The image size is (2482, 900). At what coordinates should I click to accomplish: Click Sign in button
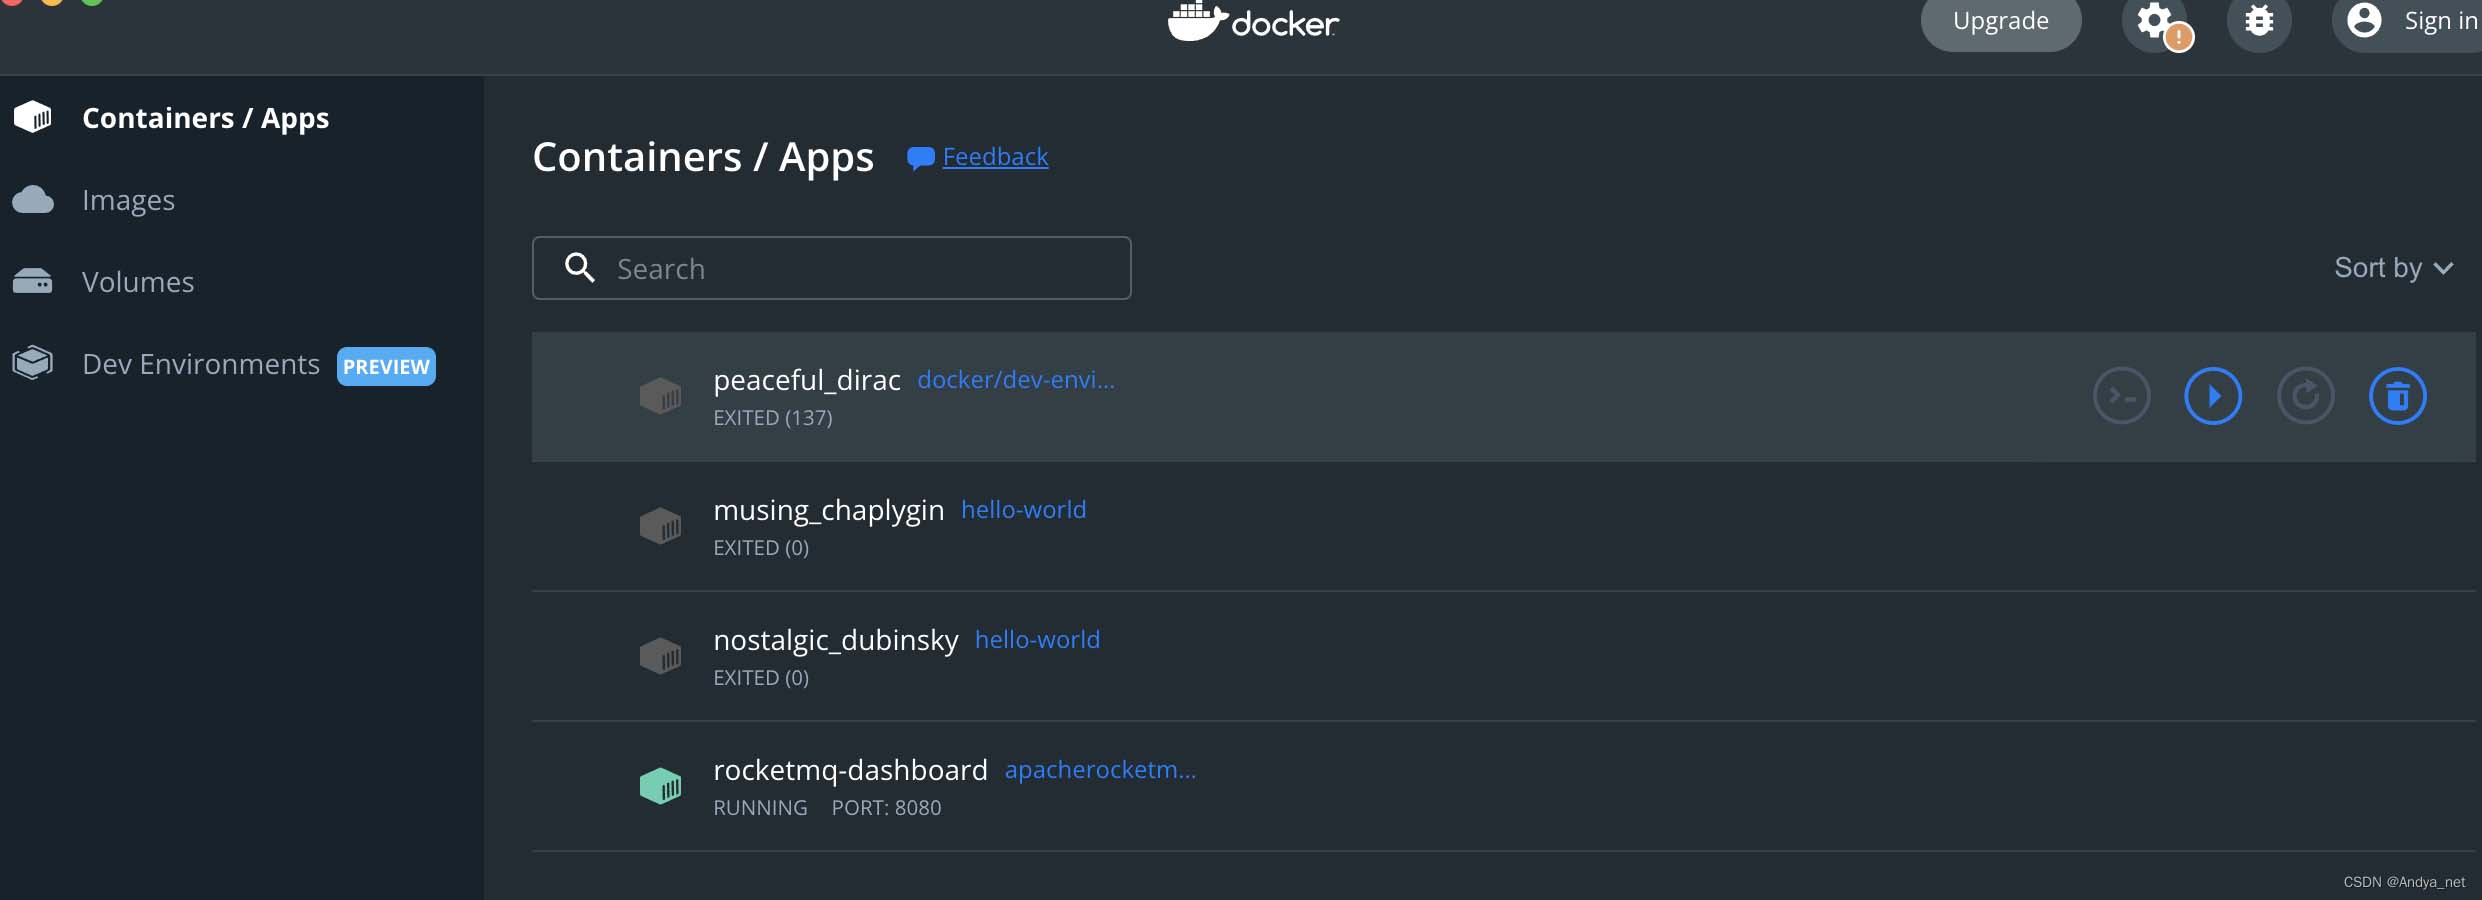2408,21
